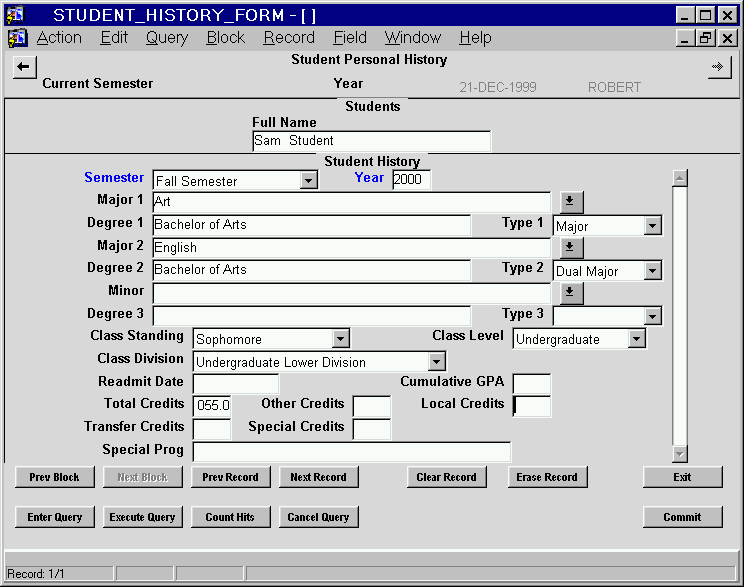Click the empty Degree 3 field
The height and width of the screenshot is (587, 744).
(x=312, y=316)
